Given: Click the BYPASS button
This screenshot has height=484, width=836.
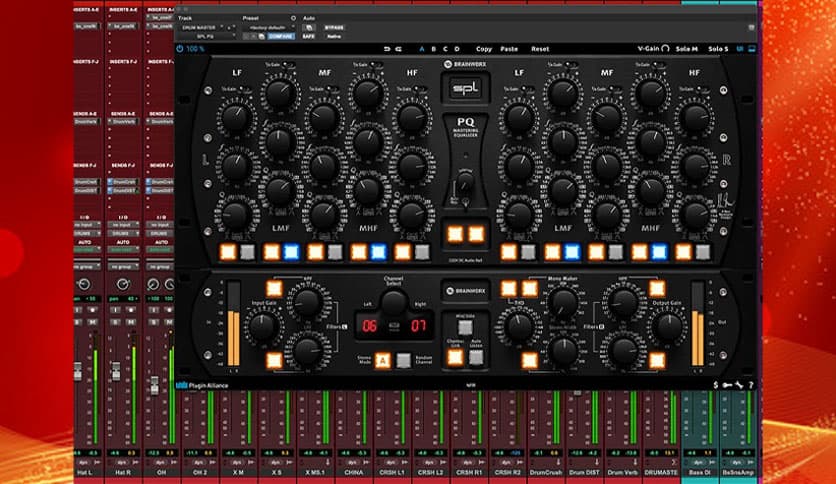Looking at the screenshot, I should [334, 27].
